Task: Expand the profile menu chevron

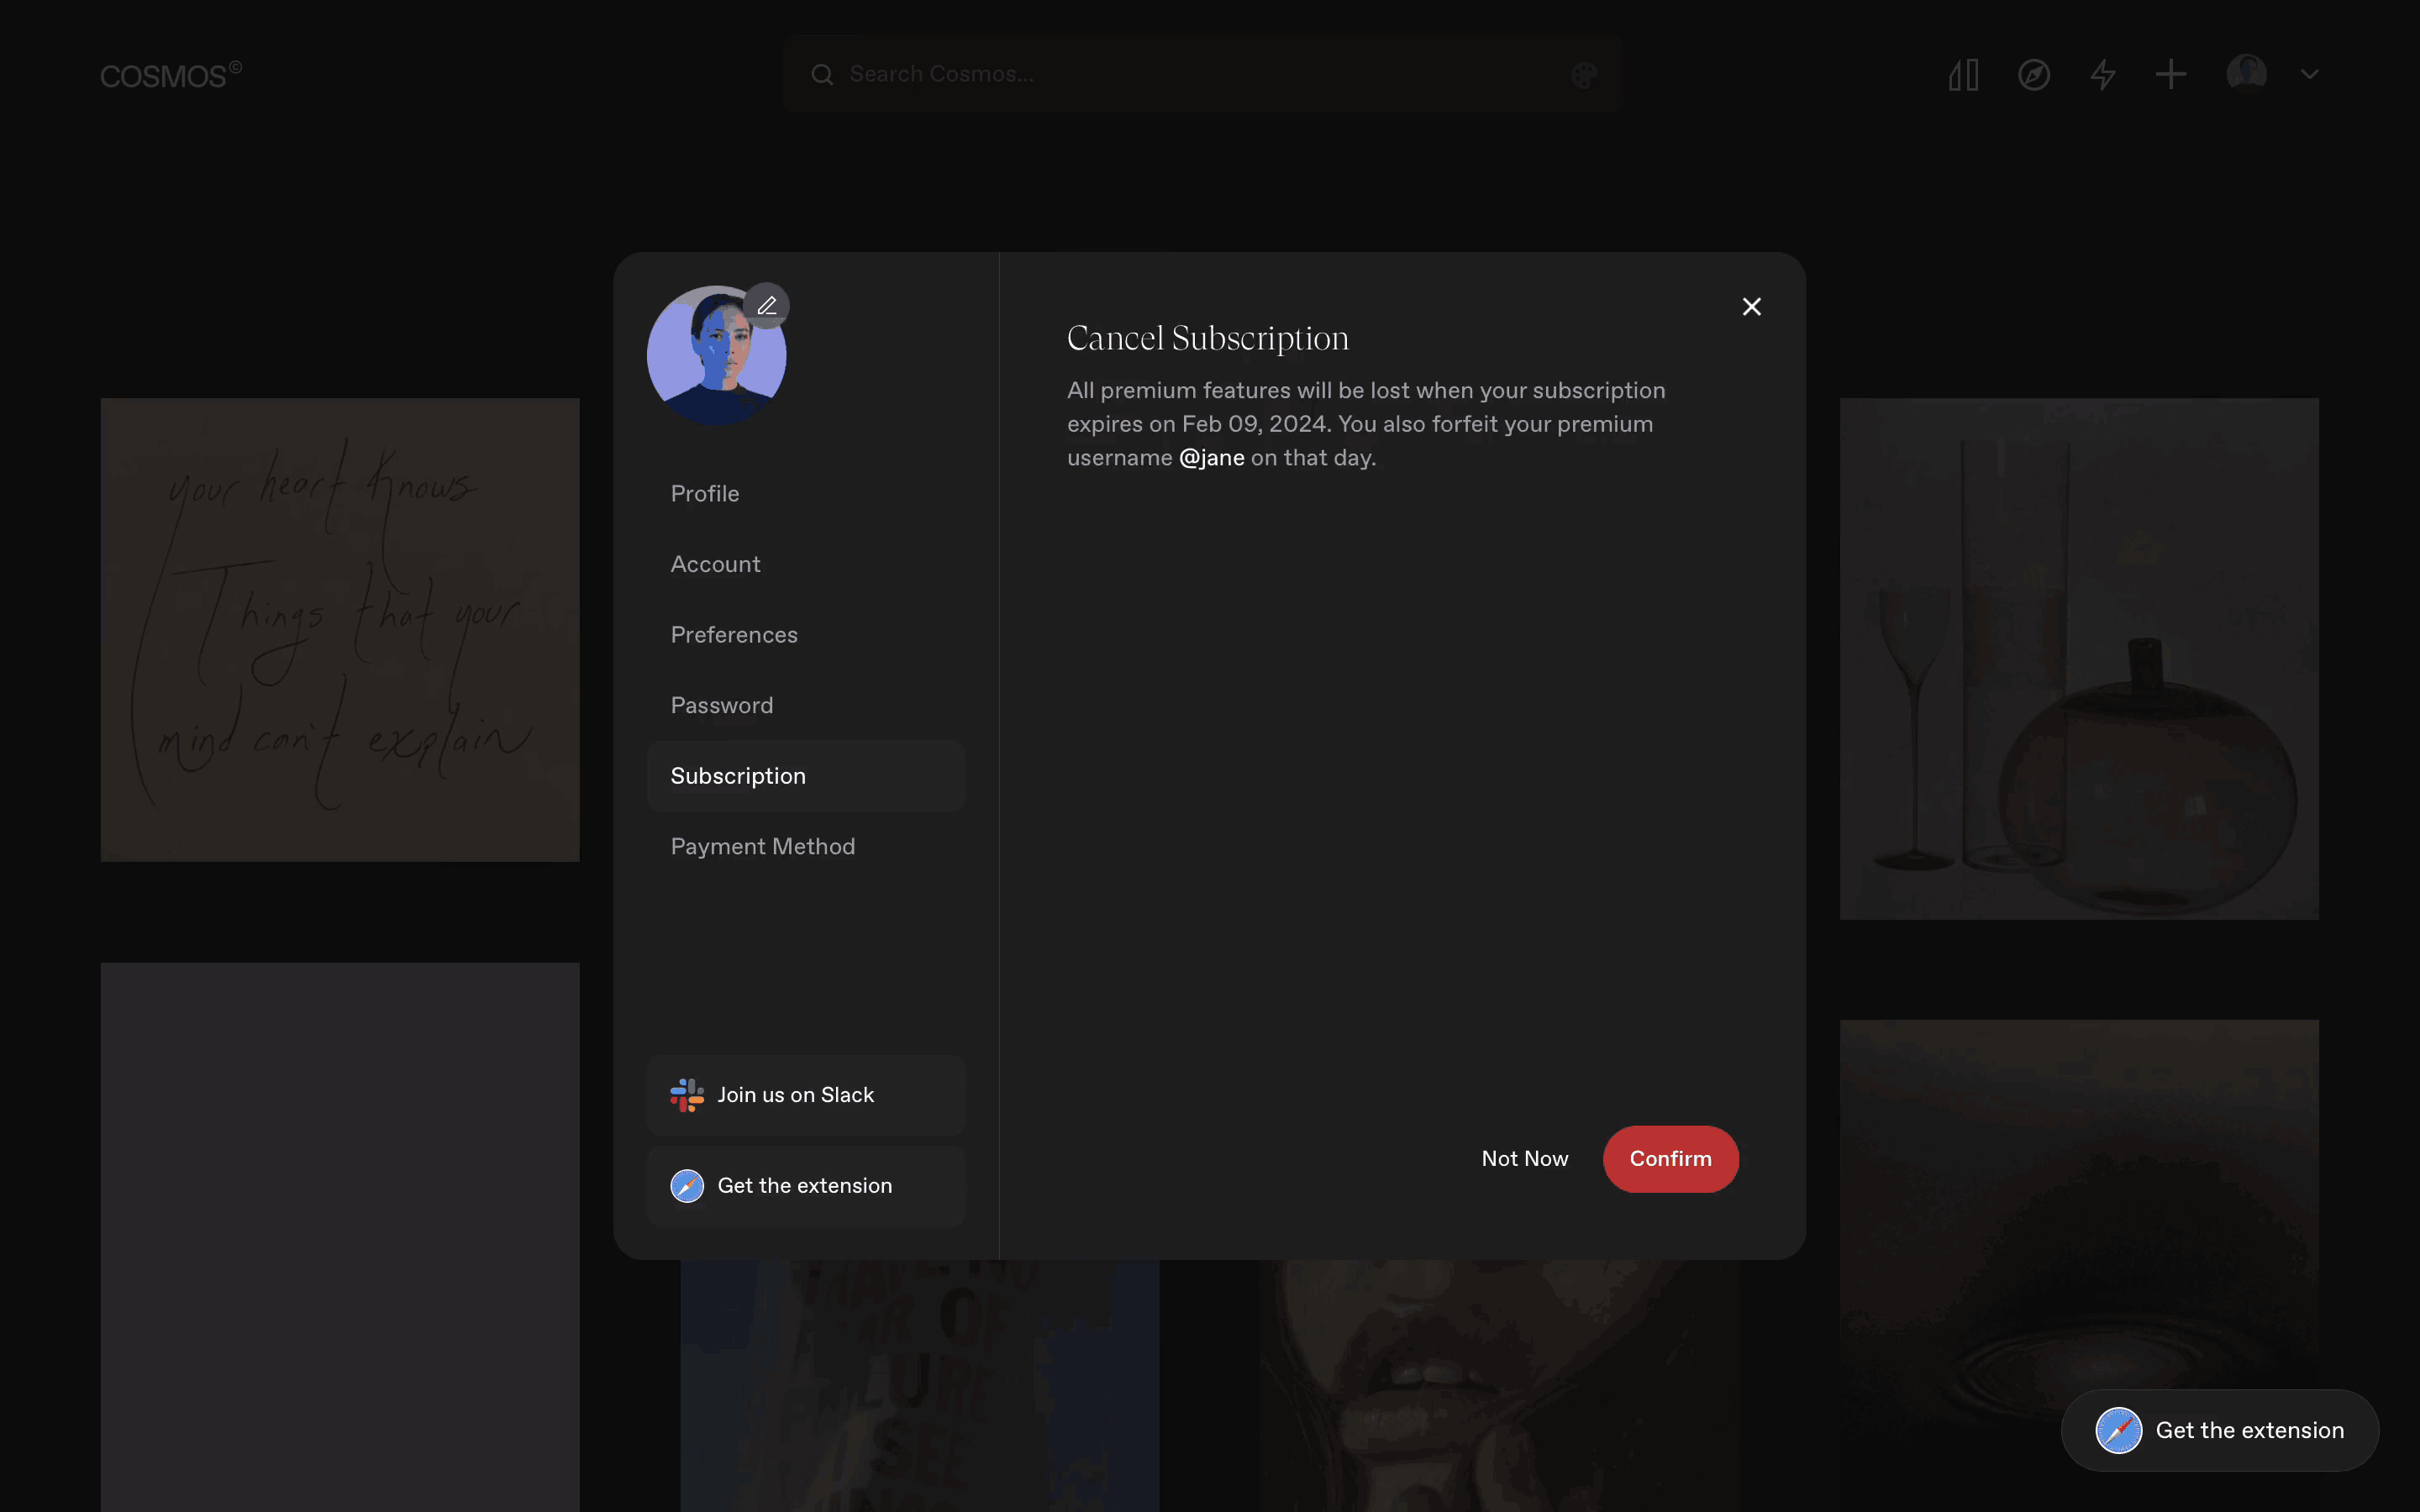Action: click(2309, 75)
